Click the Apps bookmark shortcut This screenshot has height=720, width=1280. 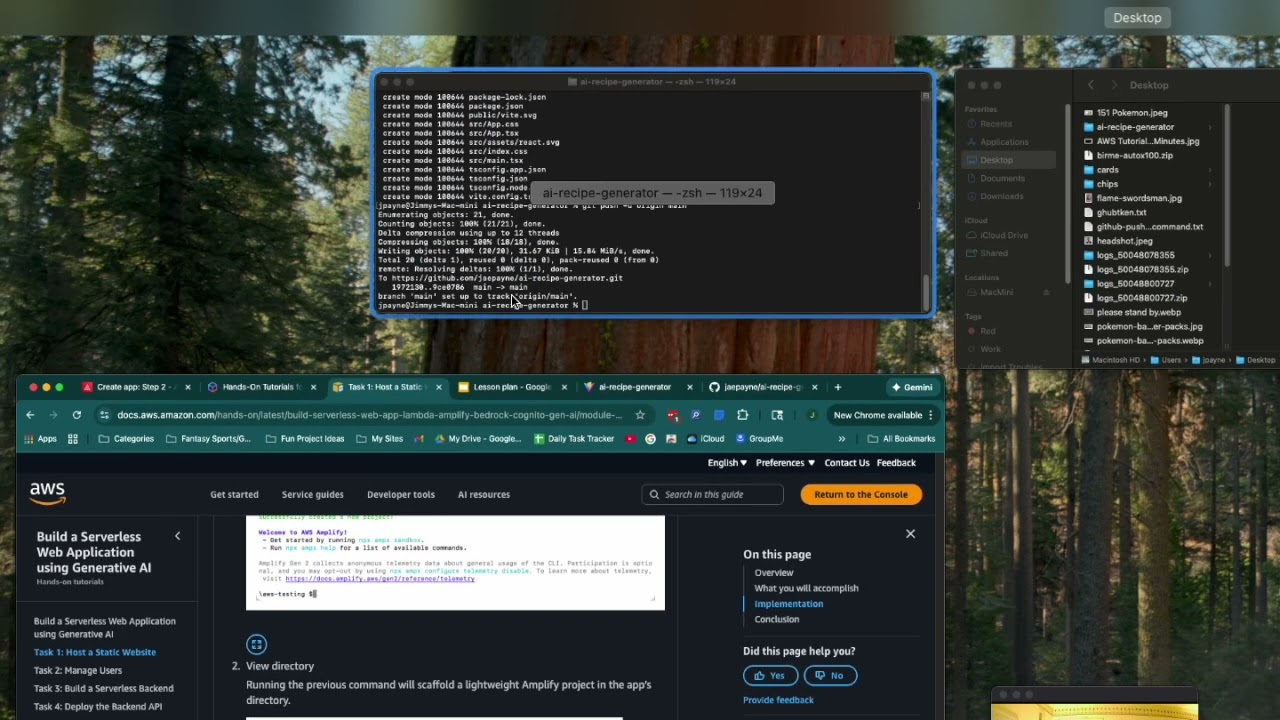(40, 439)
